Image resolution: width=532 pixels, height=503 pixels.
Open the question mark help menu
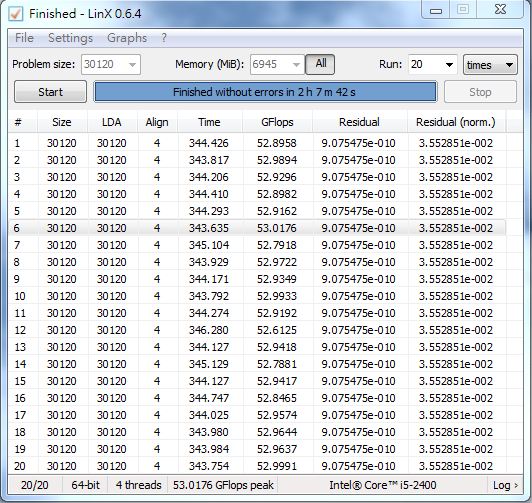164,38
